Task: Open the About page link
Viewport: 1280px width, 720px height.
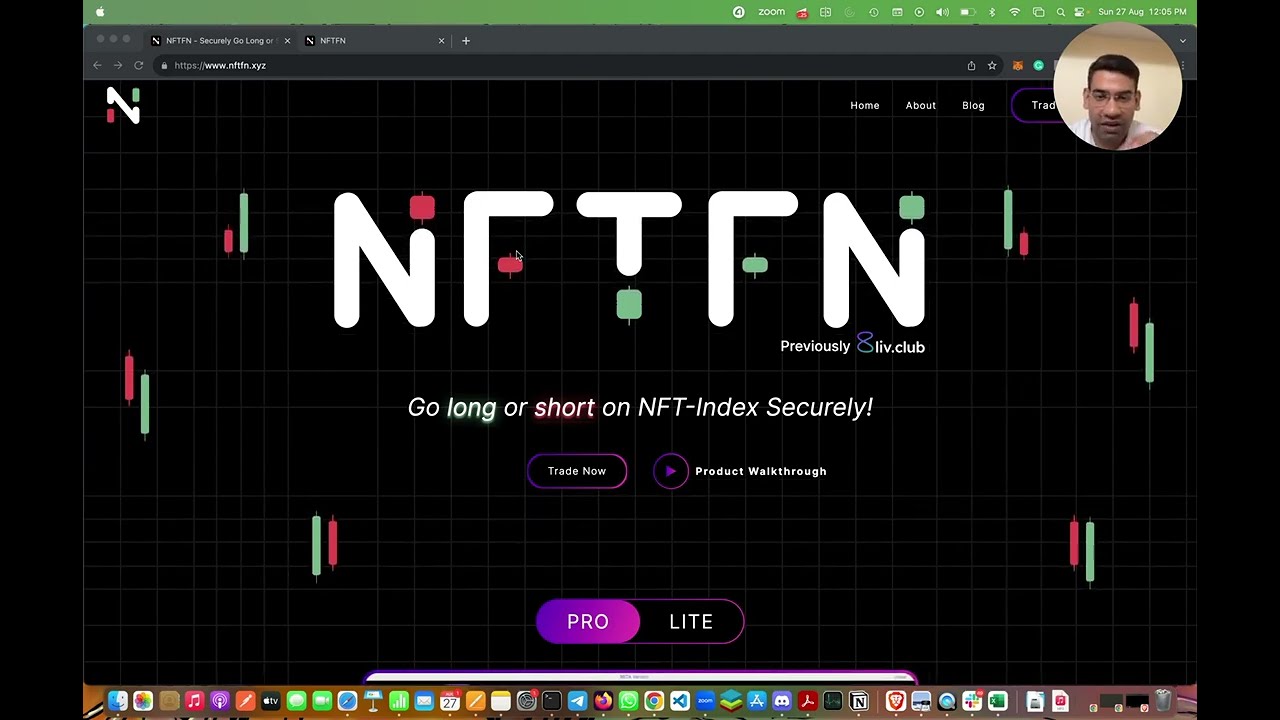Action: click(x=921, y=105)
